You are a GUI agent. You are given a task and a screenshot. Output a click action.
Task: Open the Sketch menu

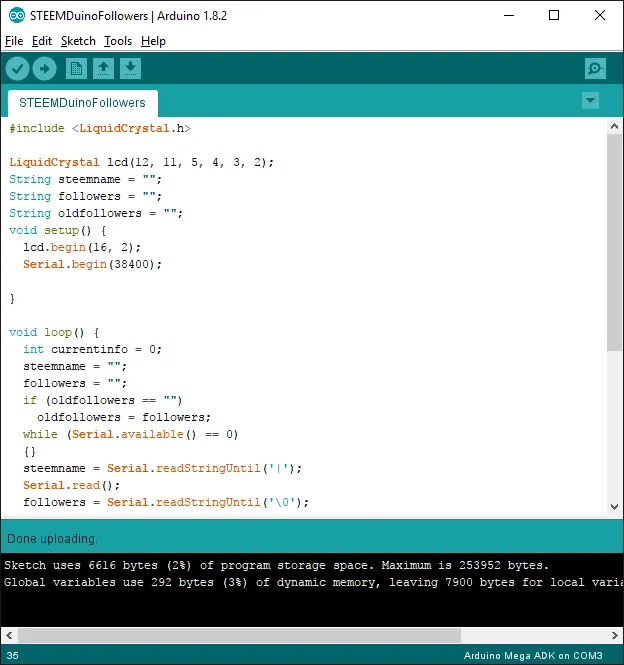(x=78, y=41)
